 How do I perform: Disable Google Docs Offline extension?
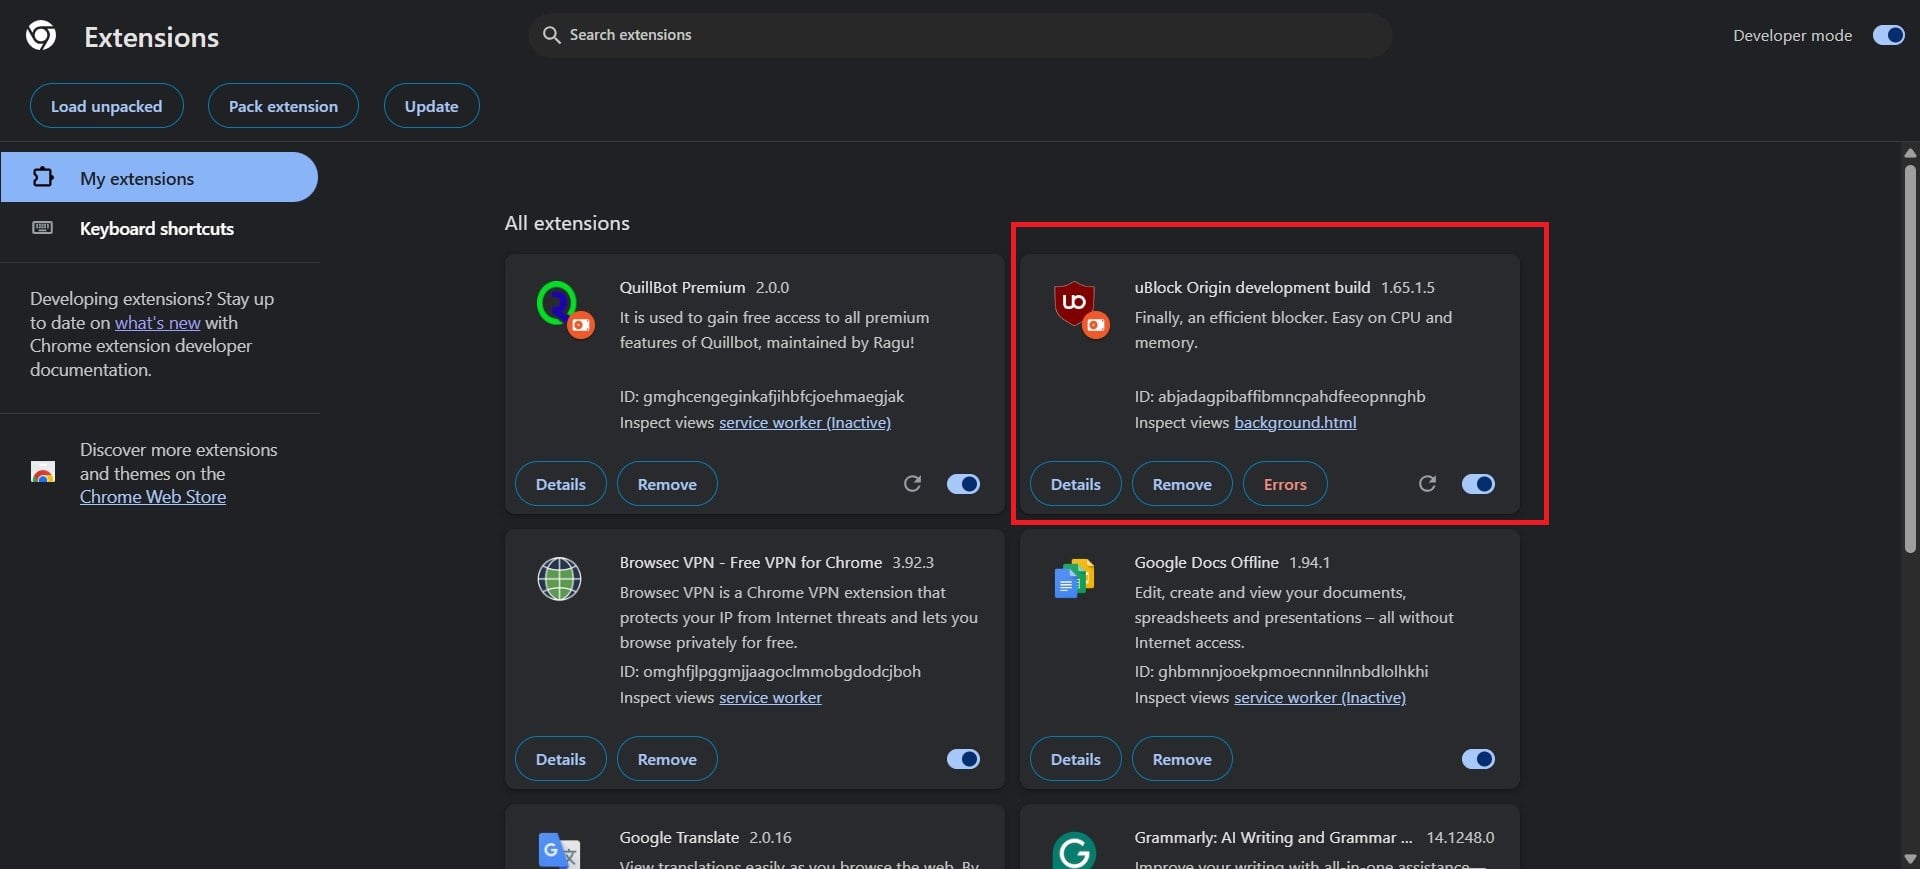tap(1478, 759)
